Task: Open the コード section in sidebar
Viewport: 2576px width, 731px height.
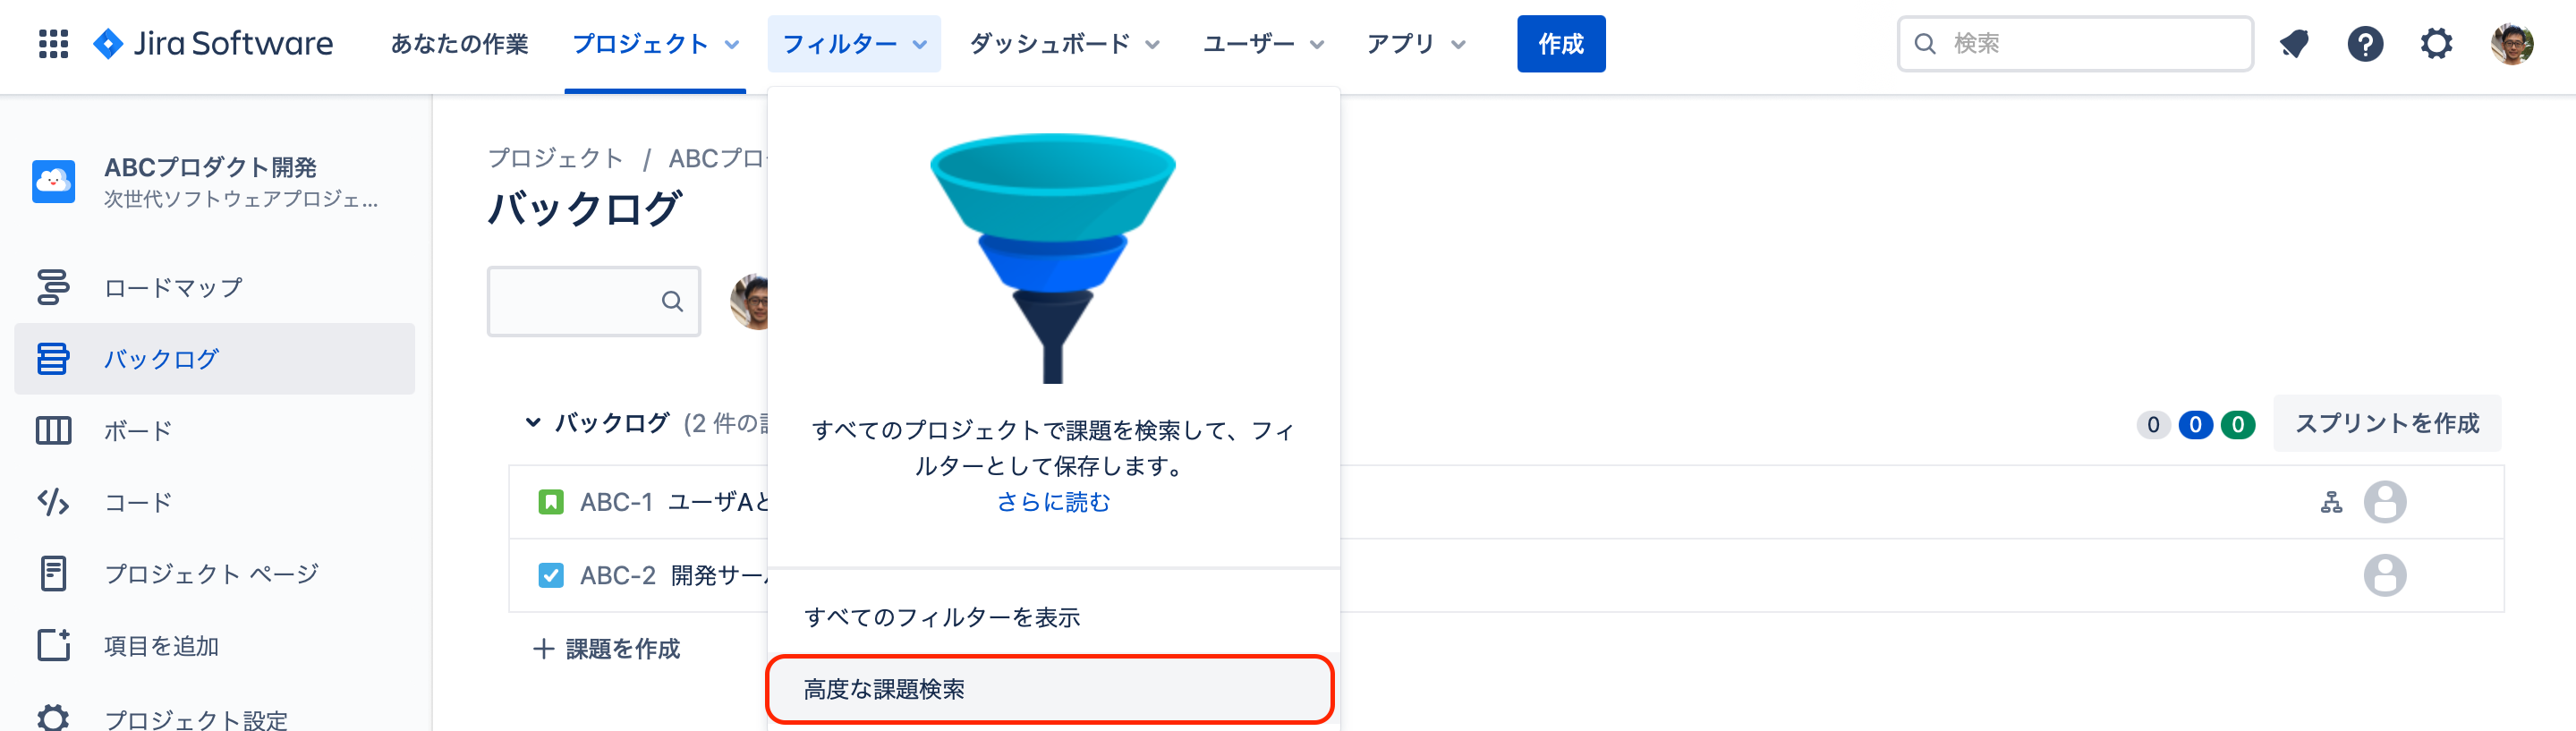Action: 136,502
